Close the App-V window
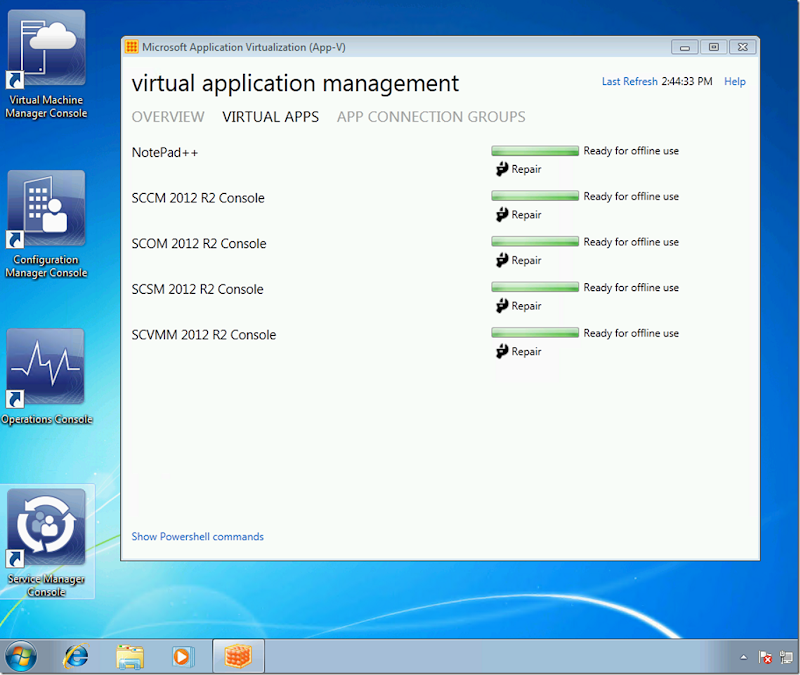The height and width of the screenshot is (675, 800). (x=743, y=47)
